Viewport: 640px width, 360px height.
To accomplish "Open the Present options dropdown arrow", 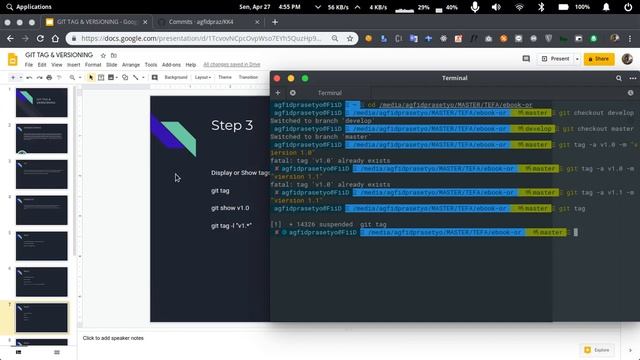I will tap(577, 59).
